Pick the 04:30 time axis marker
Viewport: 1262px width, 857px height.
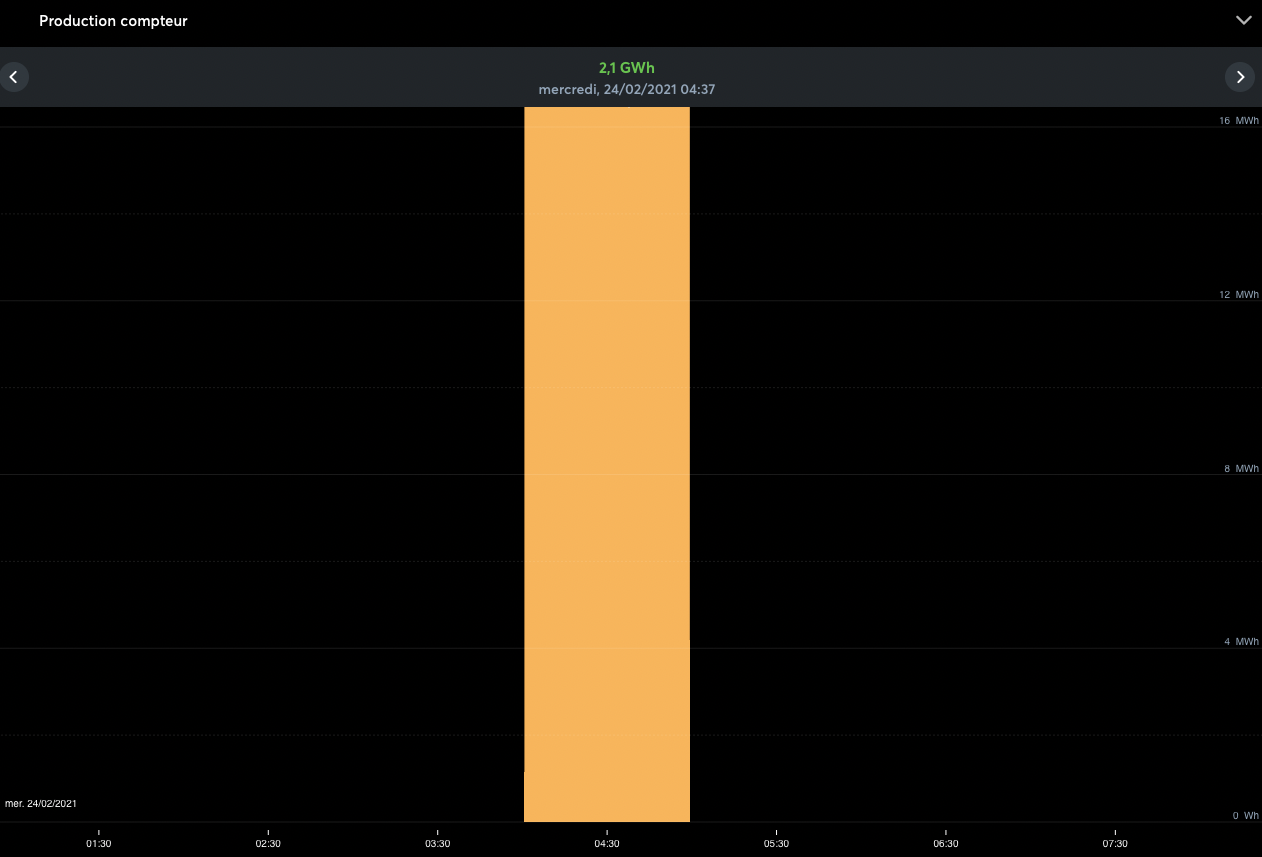607,843
